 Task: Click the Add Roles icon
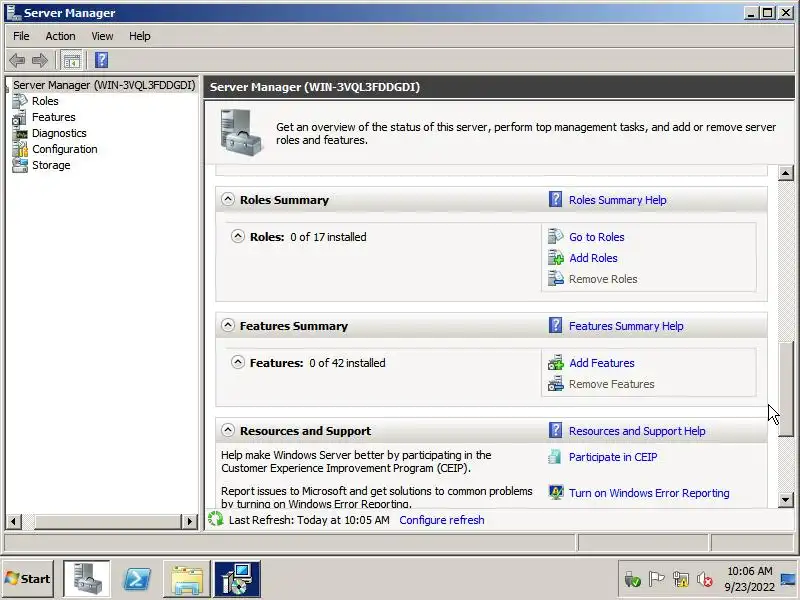click(x=555, y=258)
